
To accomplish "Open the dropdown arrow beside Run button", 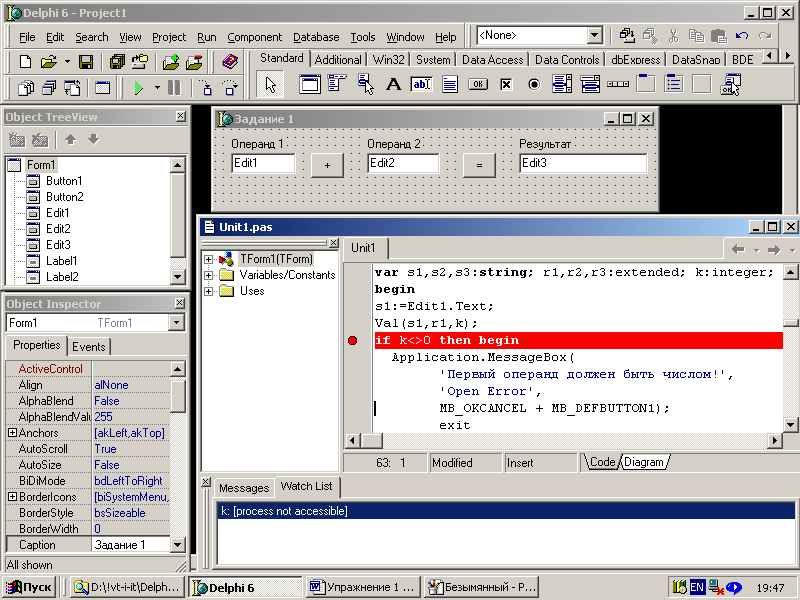I will 157,88.
